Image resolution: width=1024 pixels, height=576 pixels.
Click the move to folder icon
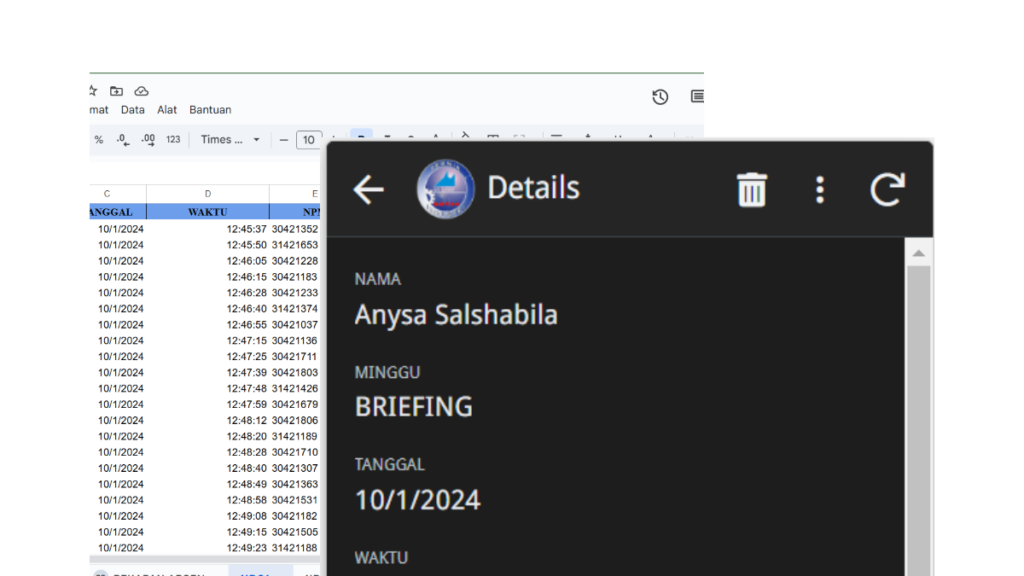[x=116, y=91]
